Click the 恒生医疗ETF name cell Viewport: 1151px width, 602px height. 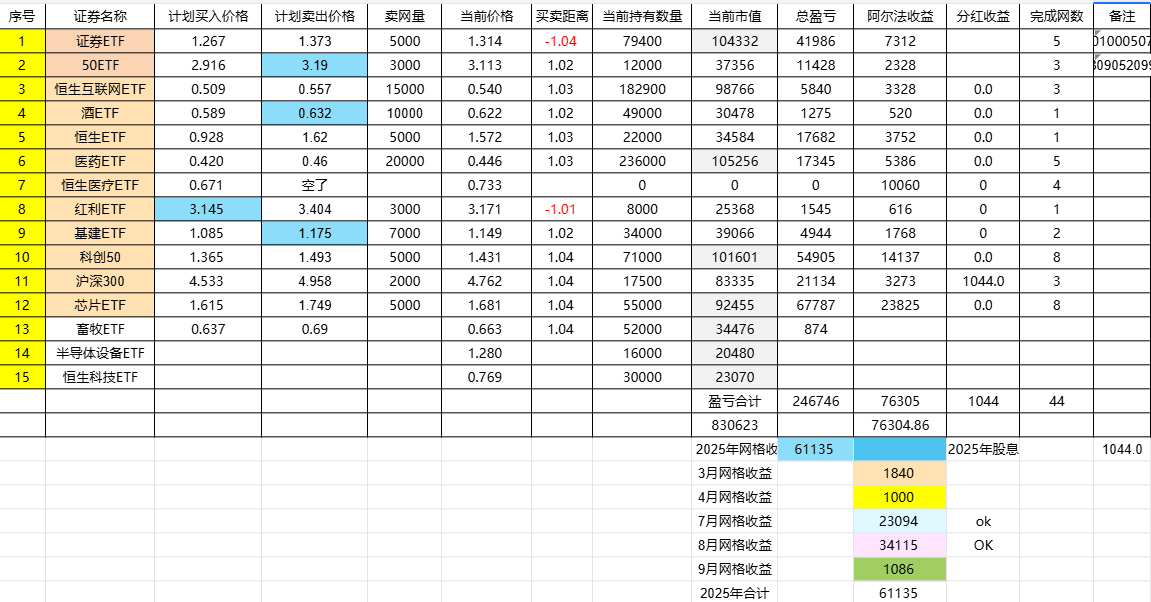pos(100,185)
